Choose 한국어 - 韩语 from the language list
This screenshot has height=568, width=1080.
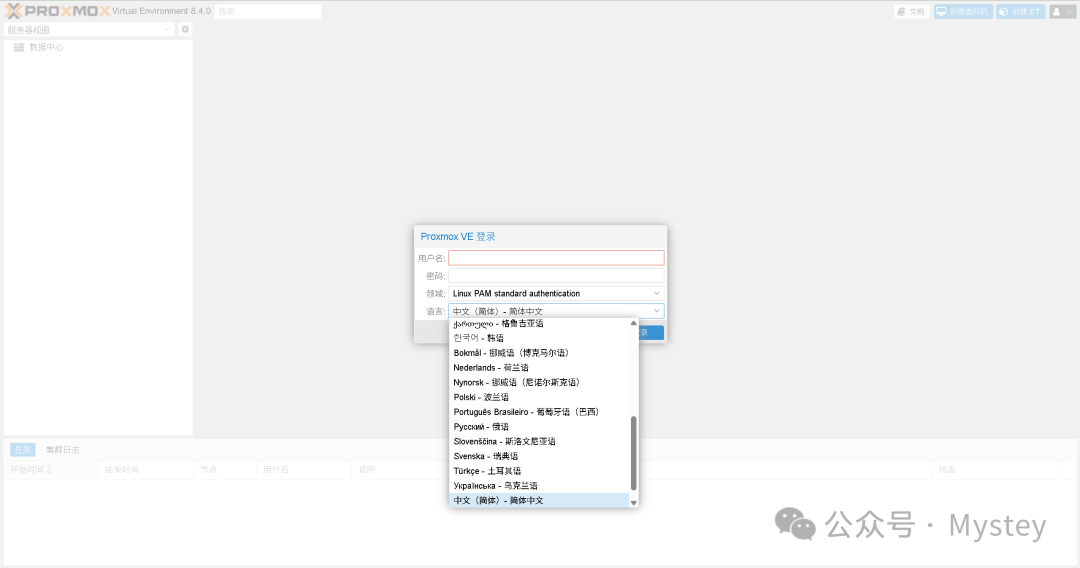(x=539, y=338)
